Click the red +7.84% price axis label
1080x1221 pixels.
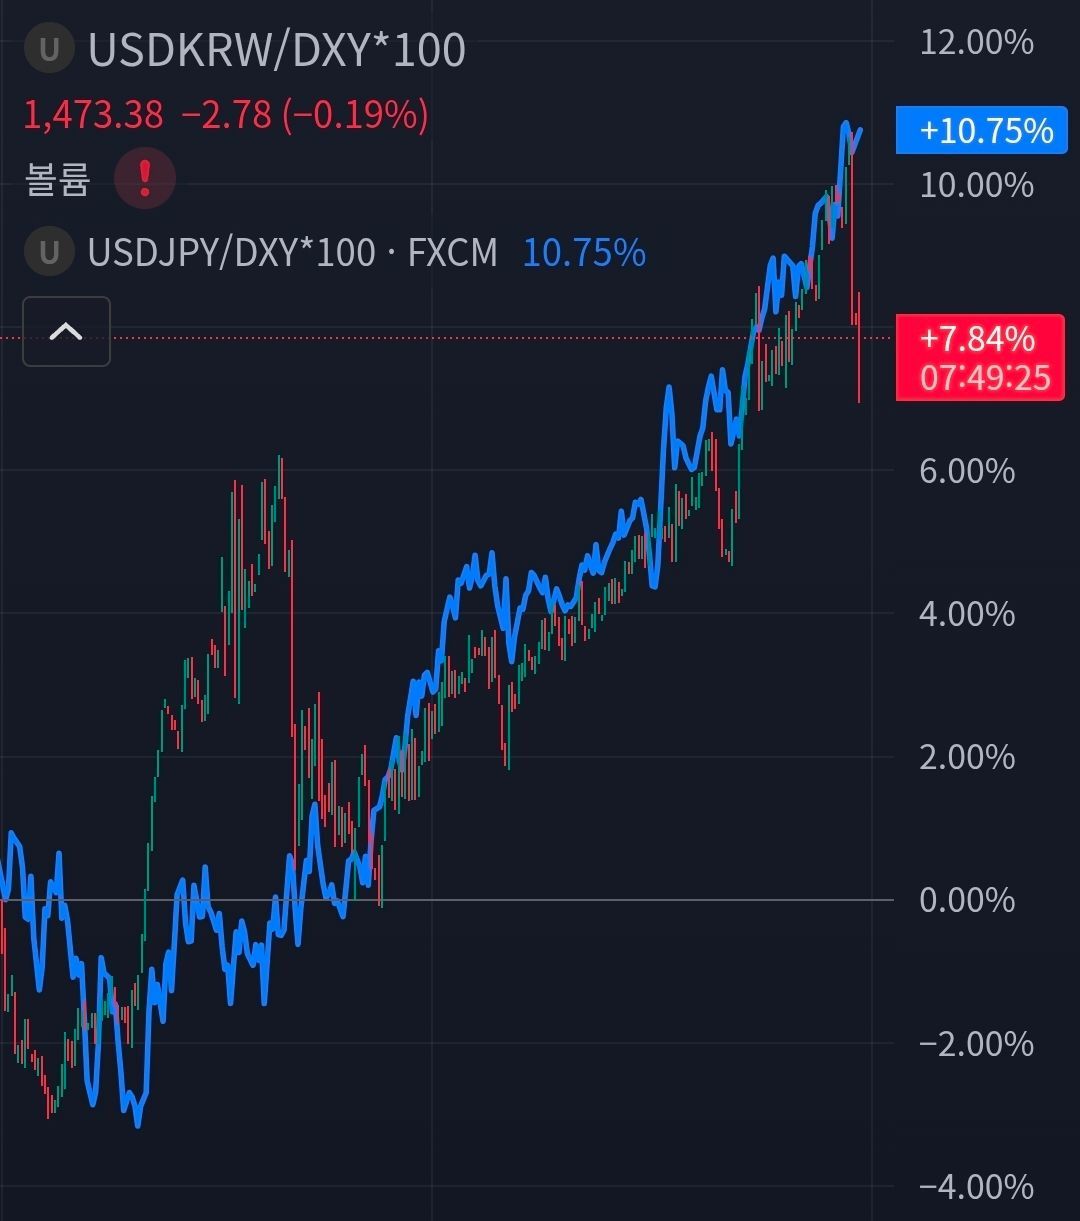tap(977, 339)
